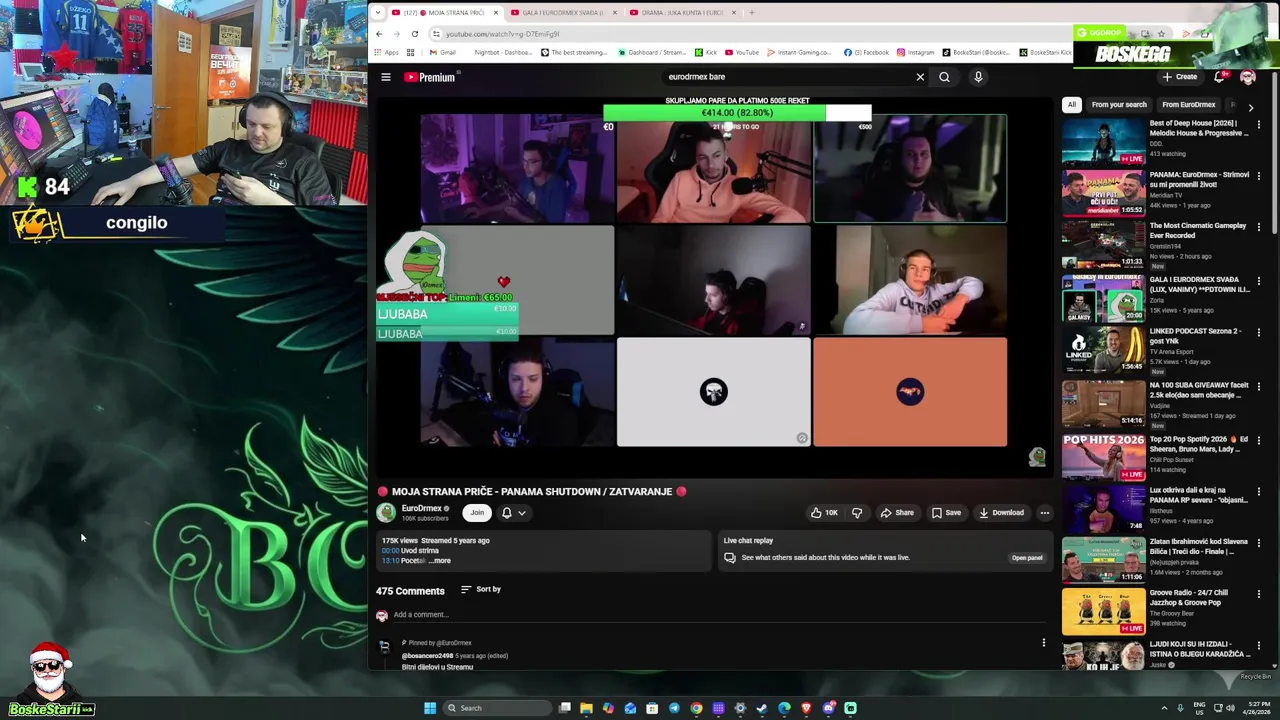
Task: Open Instant-Gaming bookmark
Action: click(800, 52)
